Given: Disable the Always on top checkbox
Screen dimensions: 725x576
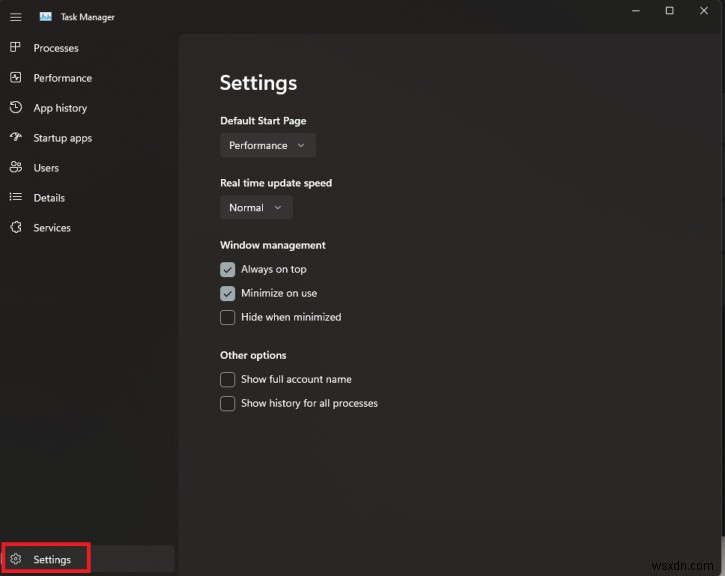Looking at the screenshot, I should click(x=227, y=270).
